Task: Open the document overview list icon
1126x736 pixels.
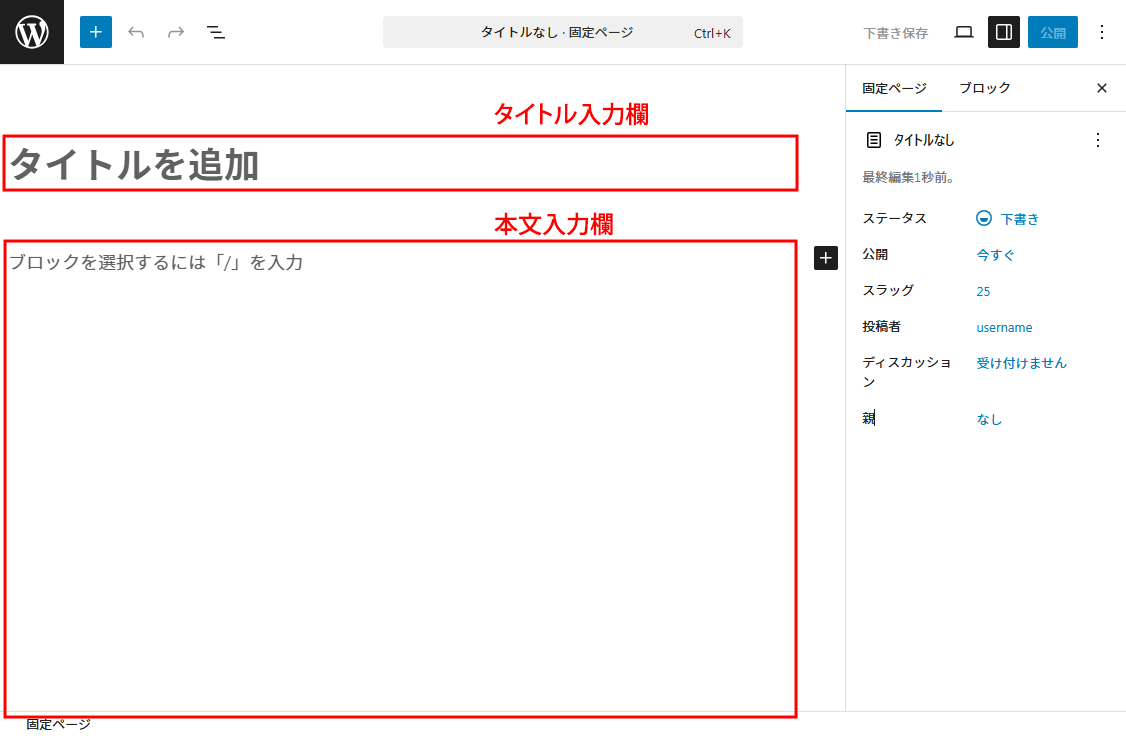Action: pos(216,32)
